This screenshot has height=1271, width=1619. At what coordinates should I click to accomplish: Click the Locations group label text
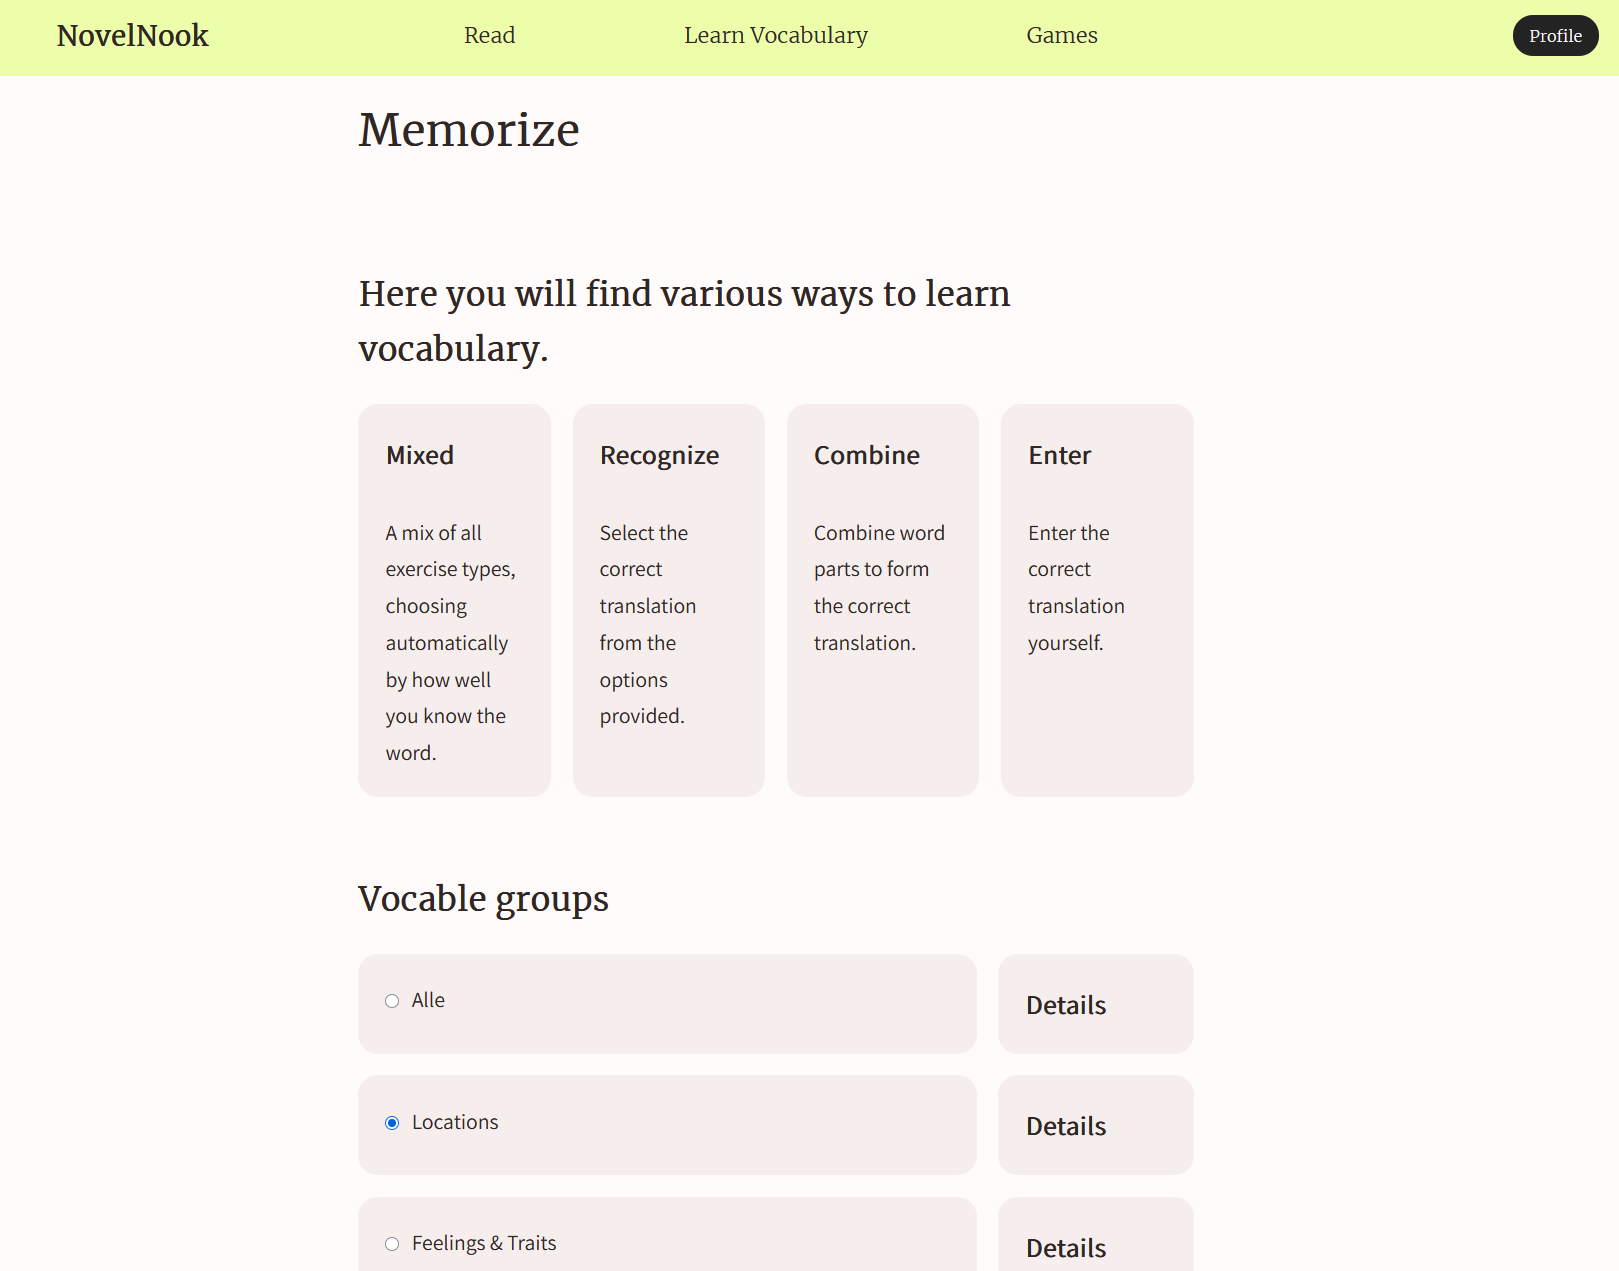point(455,1122)
